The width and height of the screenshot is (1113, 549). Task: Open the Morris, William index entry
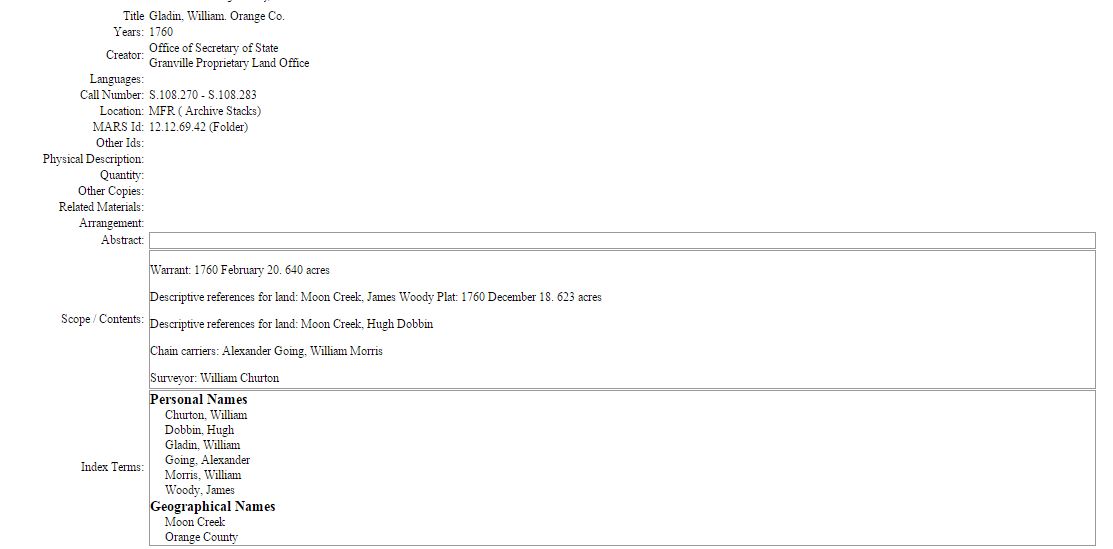(203, 475)
